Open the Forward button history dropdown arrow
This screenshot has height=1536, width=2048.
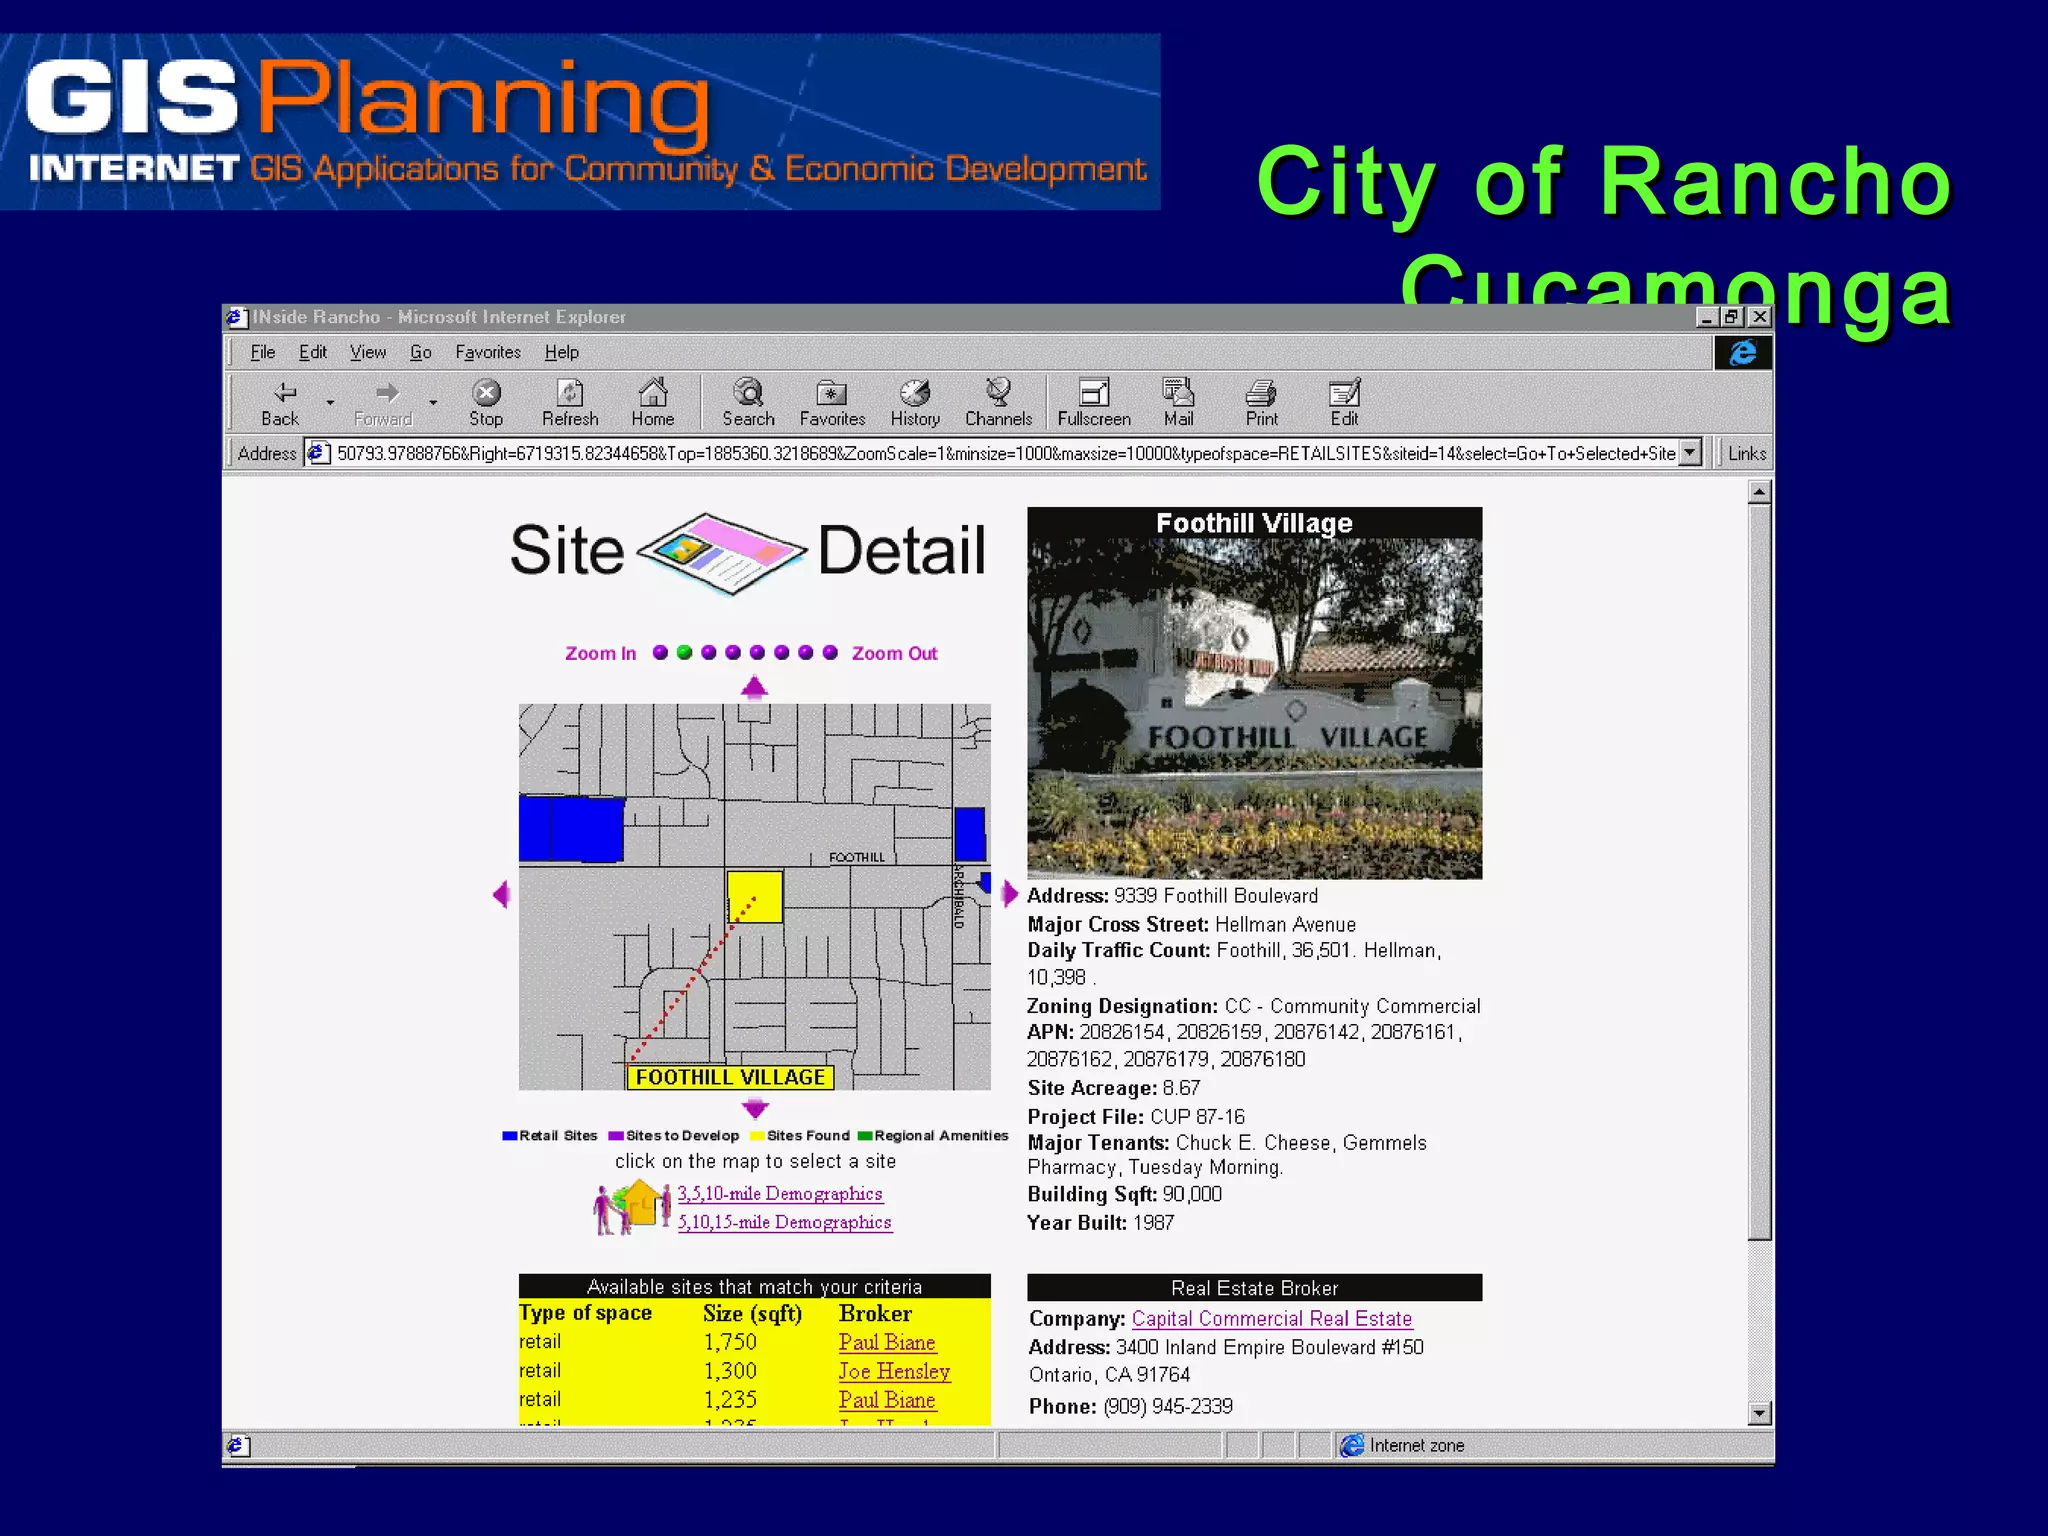[x=433, y=403]
